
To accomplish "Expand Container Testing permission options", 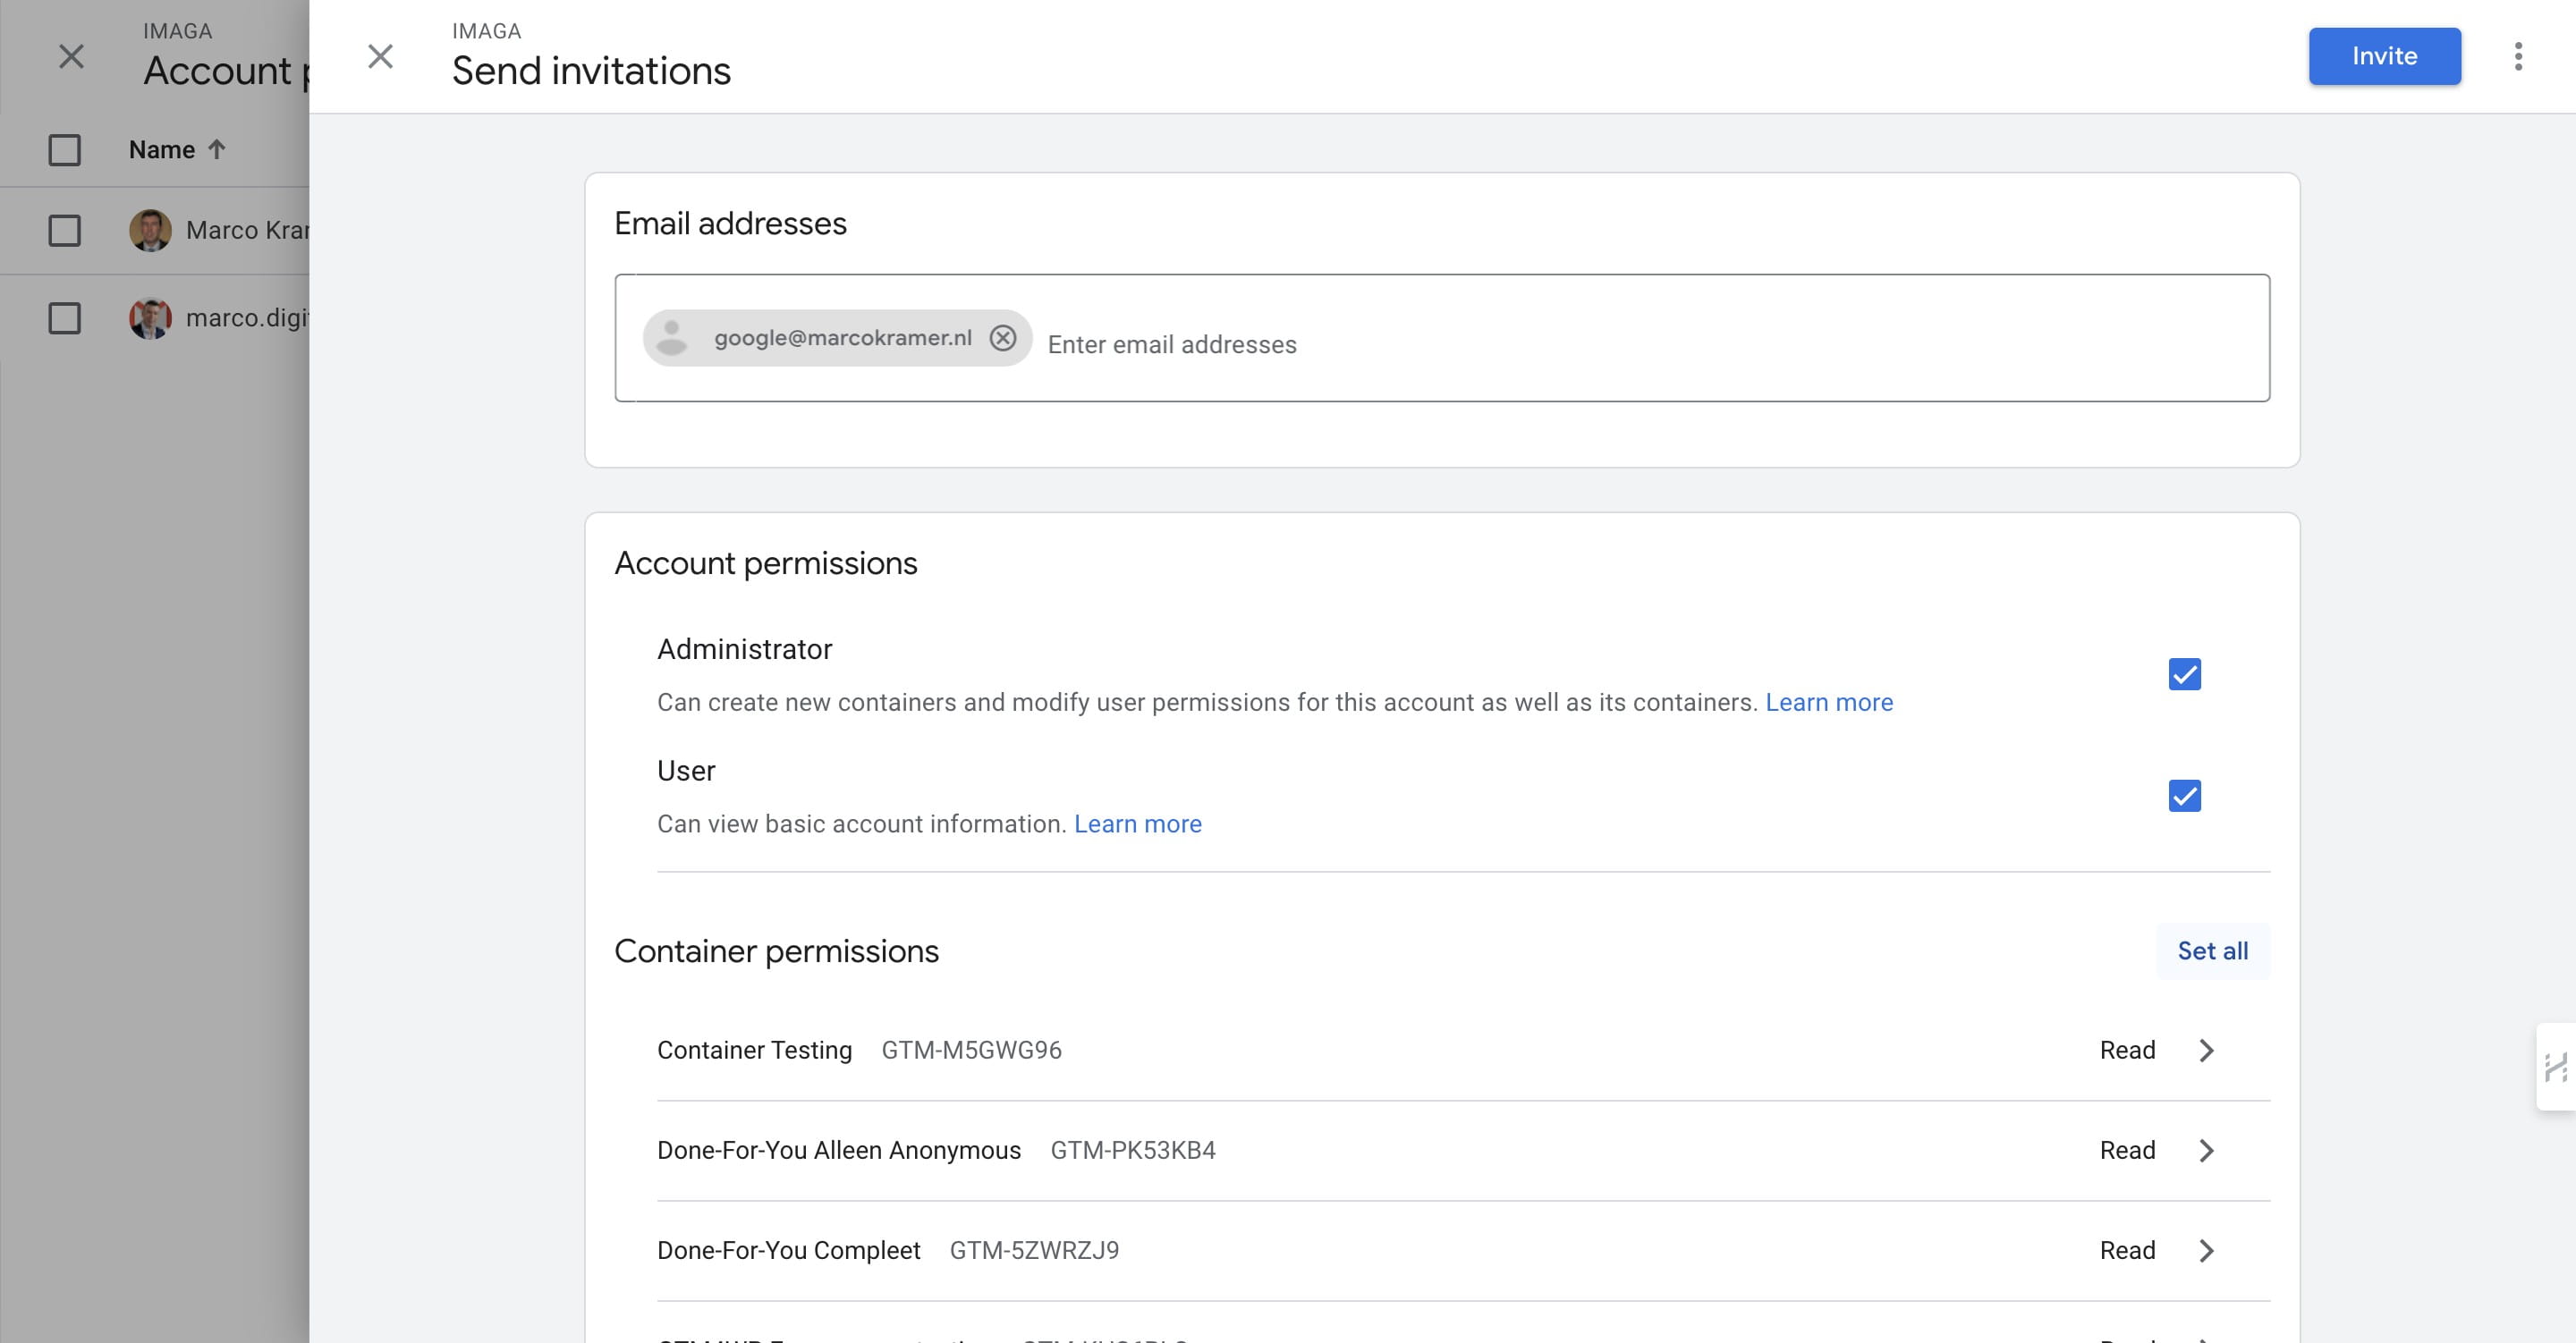I will (2206, 1050).
